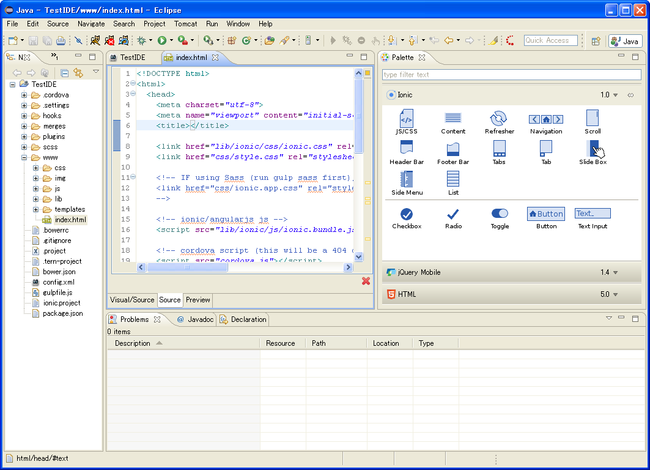Open the Window menu
Image resolution: width=650 pixels, height=470 pixels.
tap(238, 24)
